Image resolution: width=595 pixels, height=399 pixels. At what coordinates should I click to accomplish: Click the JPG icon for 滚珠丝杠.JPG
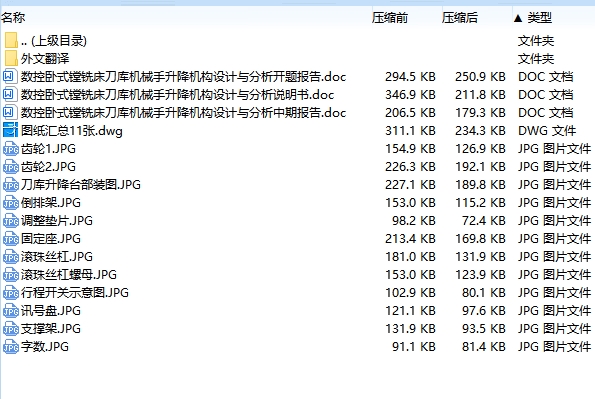tap(11, 257)
